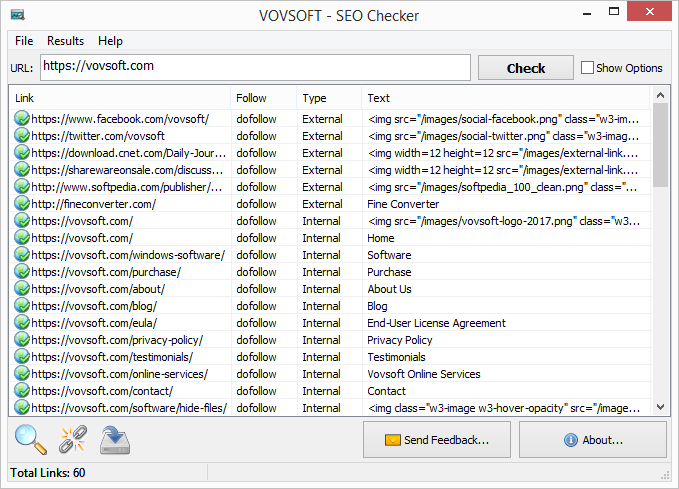Click the status icon beside the softpedia.com link
This screenshot has height=489, width=679.
(x=22, y=186)
